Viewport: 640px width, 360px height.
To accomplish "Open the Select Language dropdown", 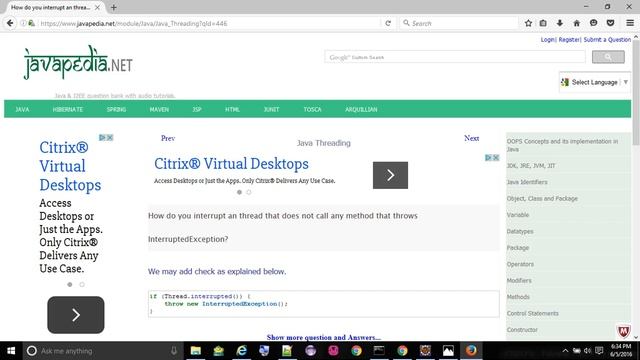I will click(594, 82).
